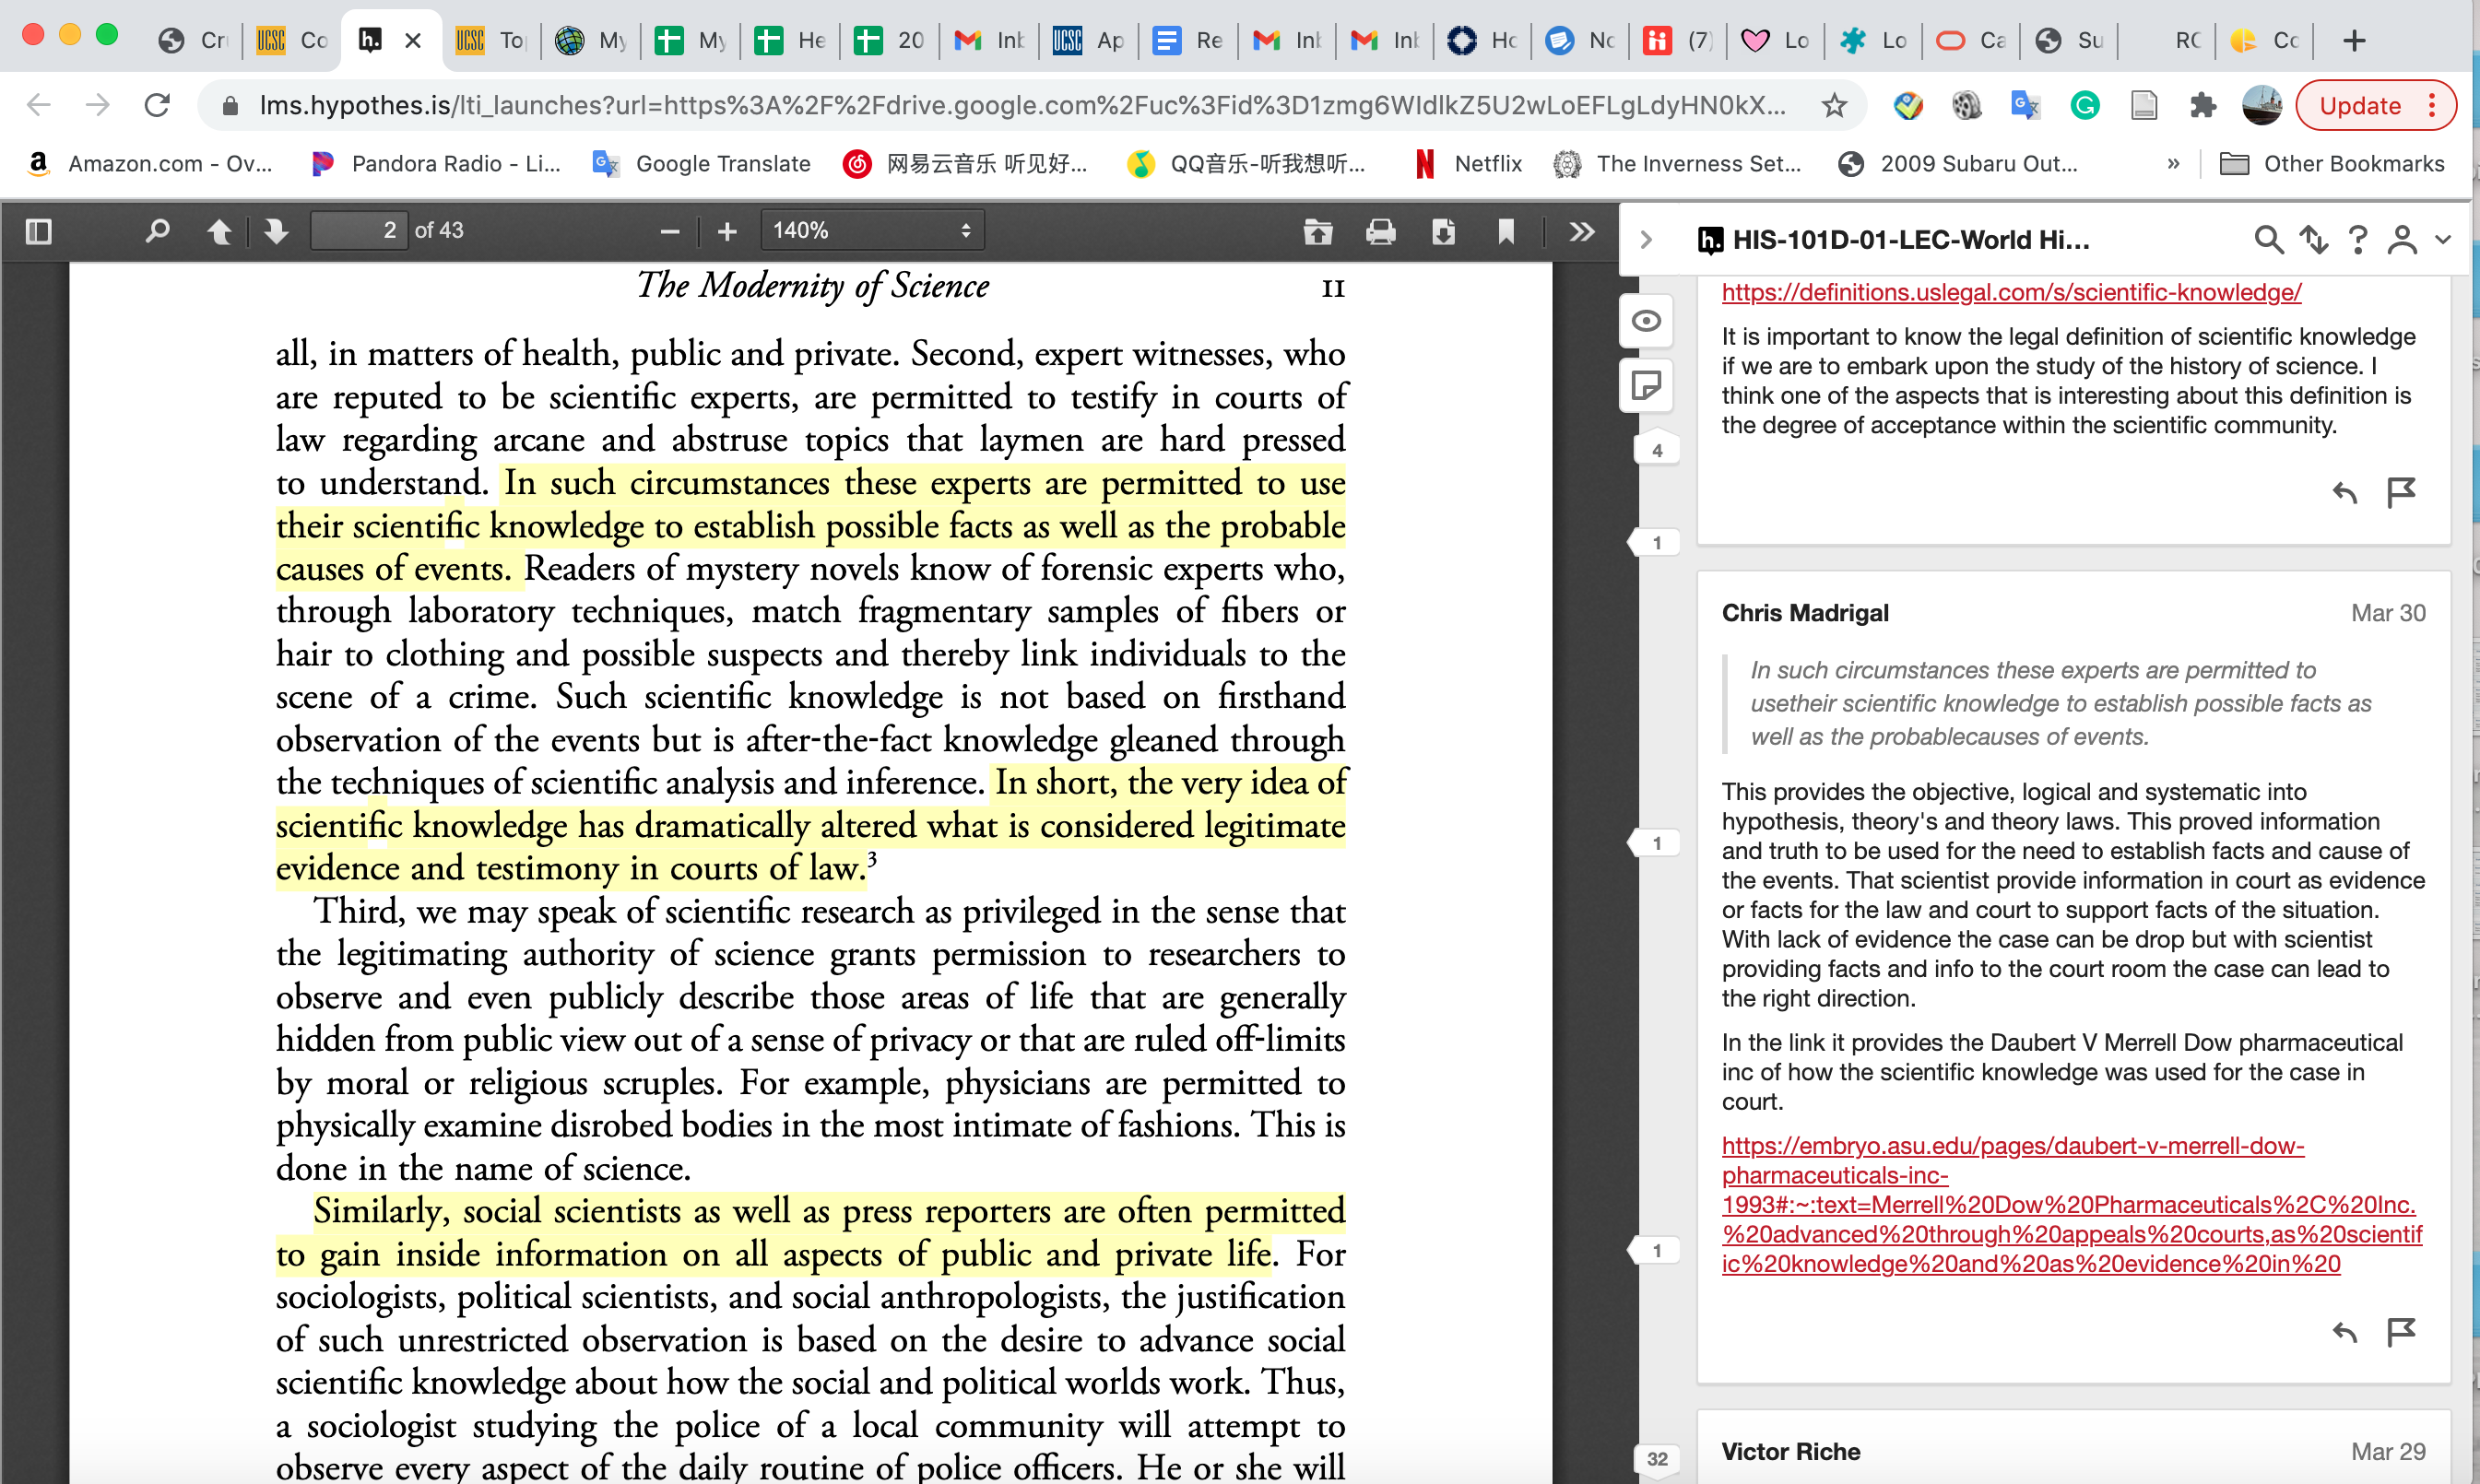Viewport: 2480px width, 1484px height.
Task: Open The Inverness Set bookmark
Action: pos(1678,164)
